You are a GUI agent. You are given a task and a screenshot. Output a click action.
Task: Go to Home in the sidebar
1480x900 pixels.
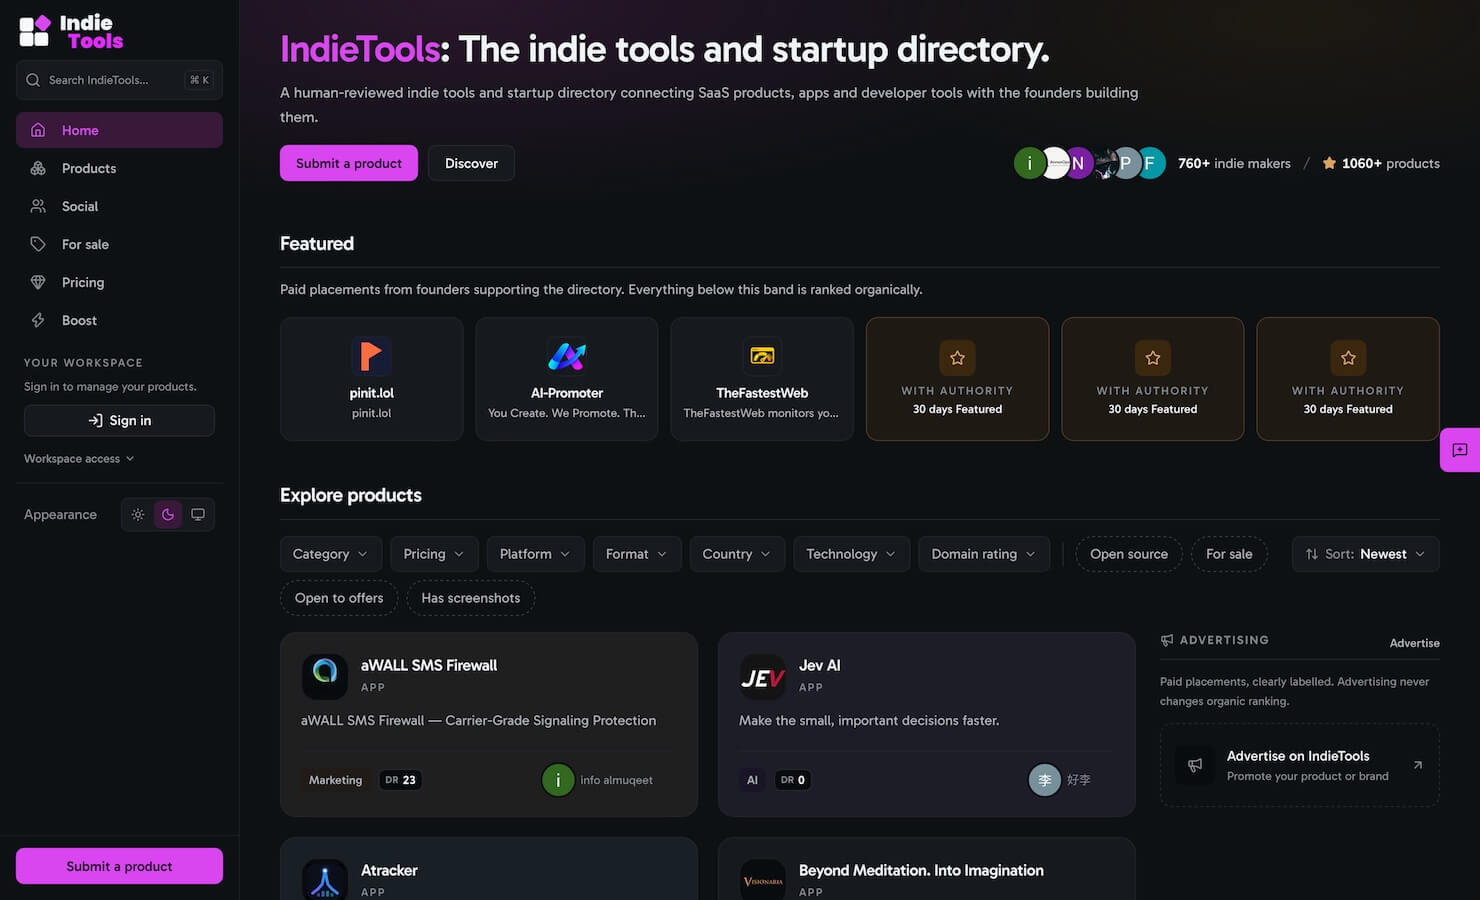tap(119, 130)
